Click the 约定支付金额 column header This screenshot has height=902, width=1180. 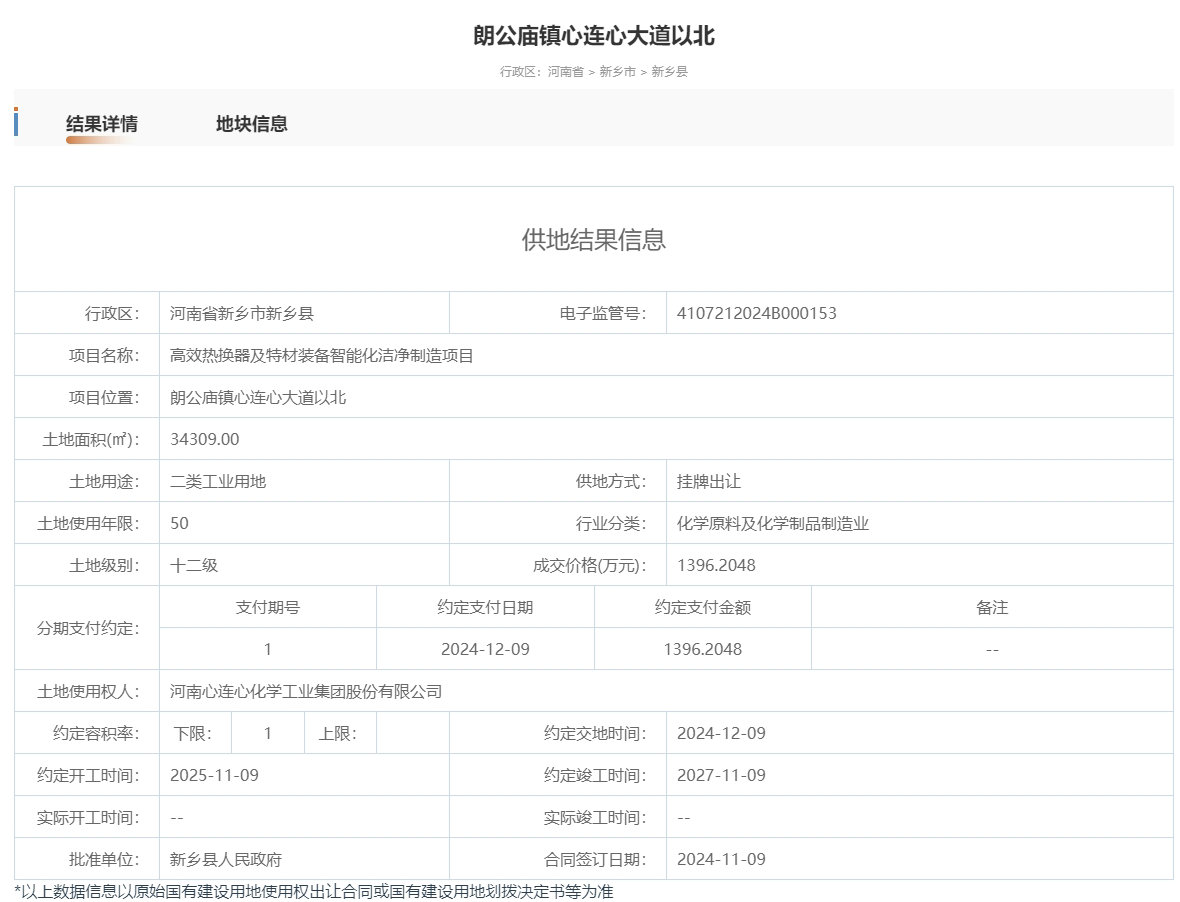click(x=703, y=607)
